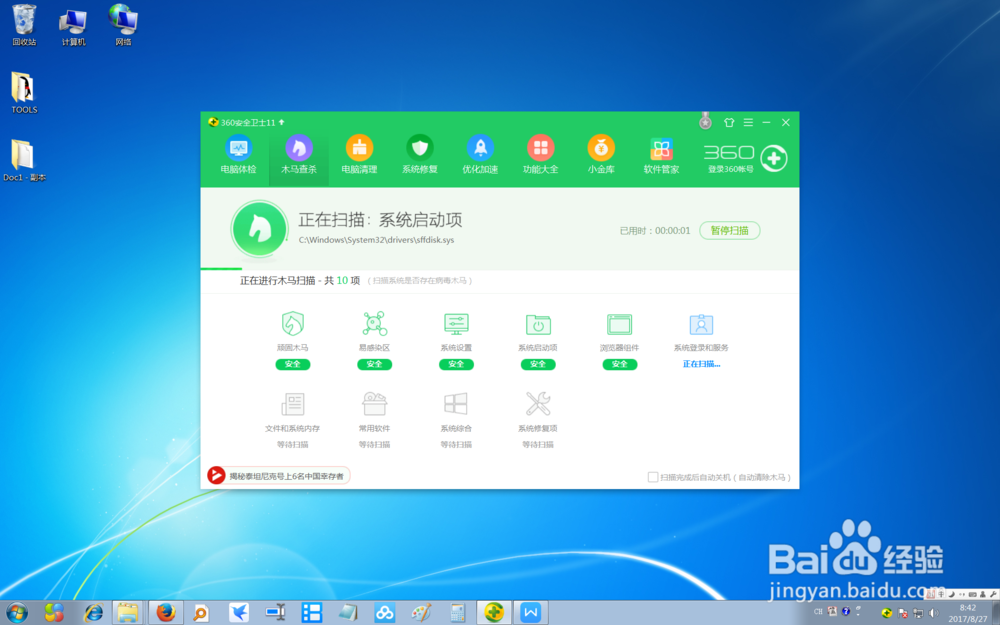Click the trojan scan horse logo

click(x=259, y=229)
